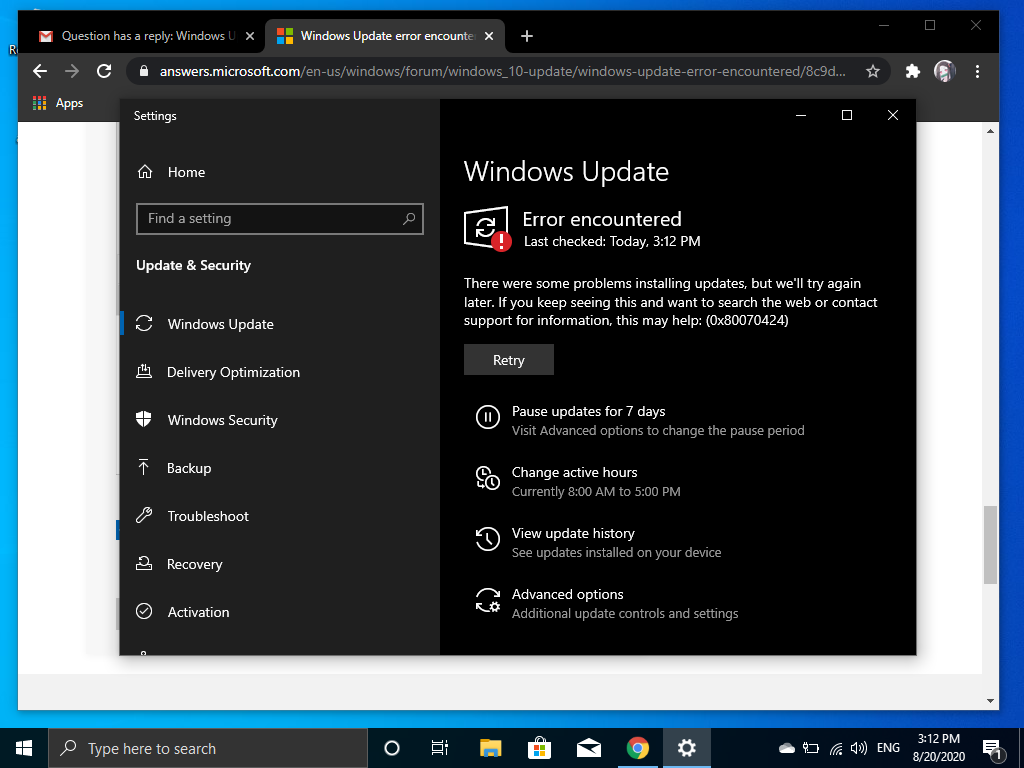The width and height of the screenshot is (1024, 768).
Task: Reload the page in Chrome
Action: (x=104, y=71)
